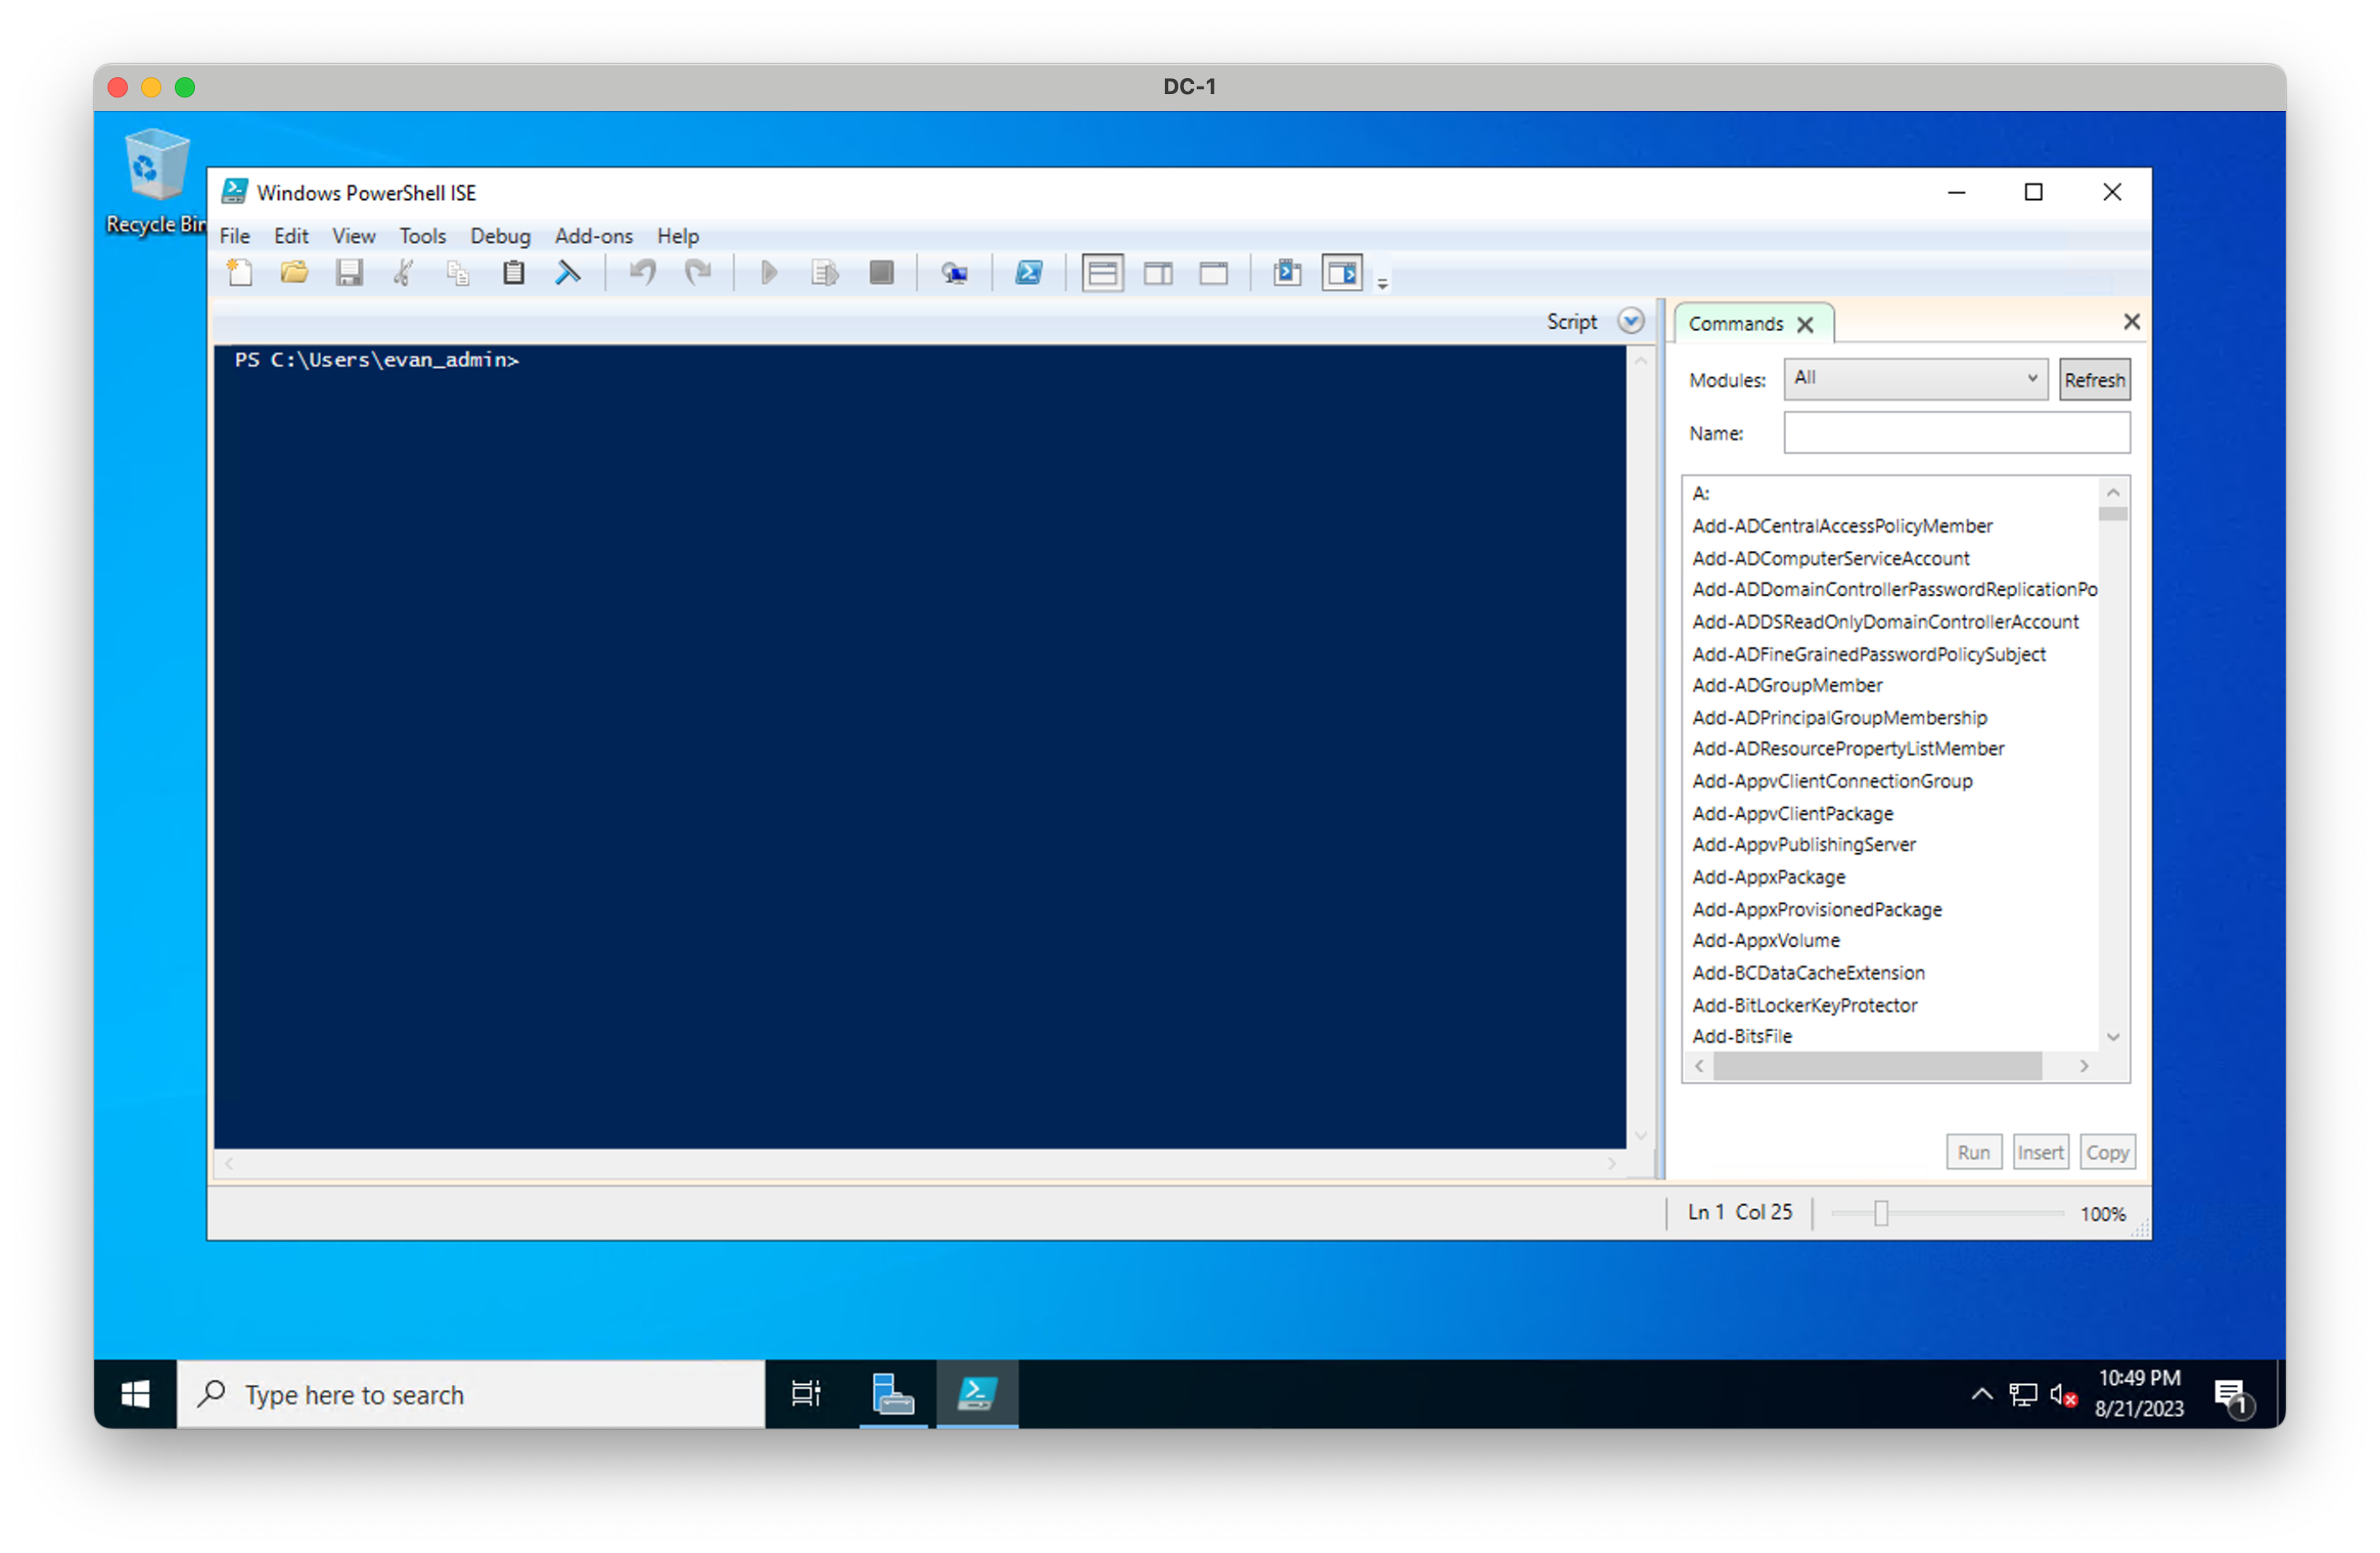Open the Debug menu
2380x1553 pixels.
500,236
